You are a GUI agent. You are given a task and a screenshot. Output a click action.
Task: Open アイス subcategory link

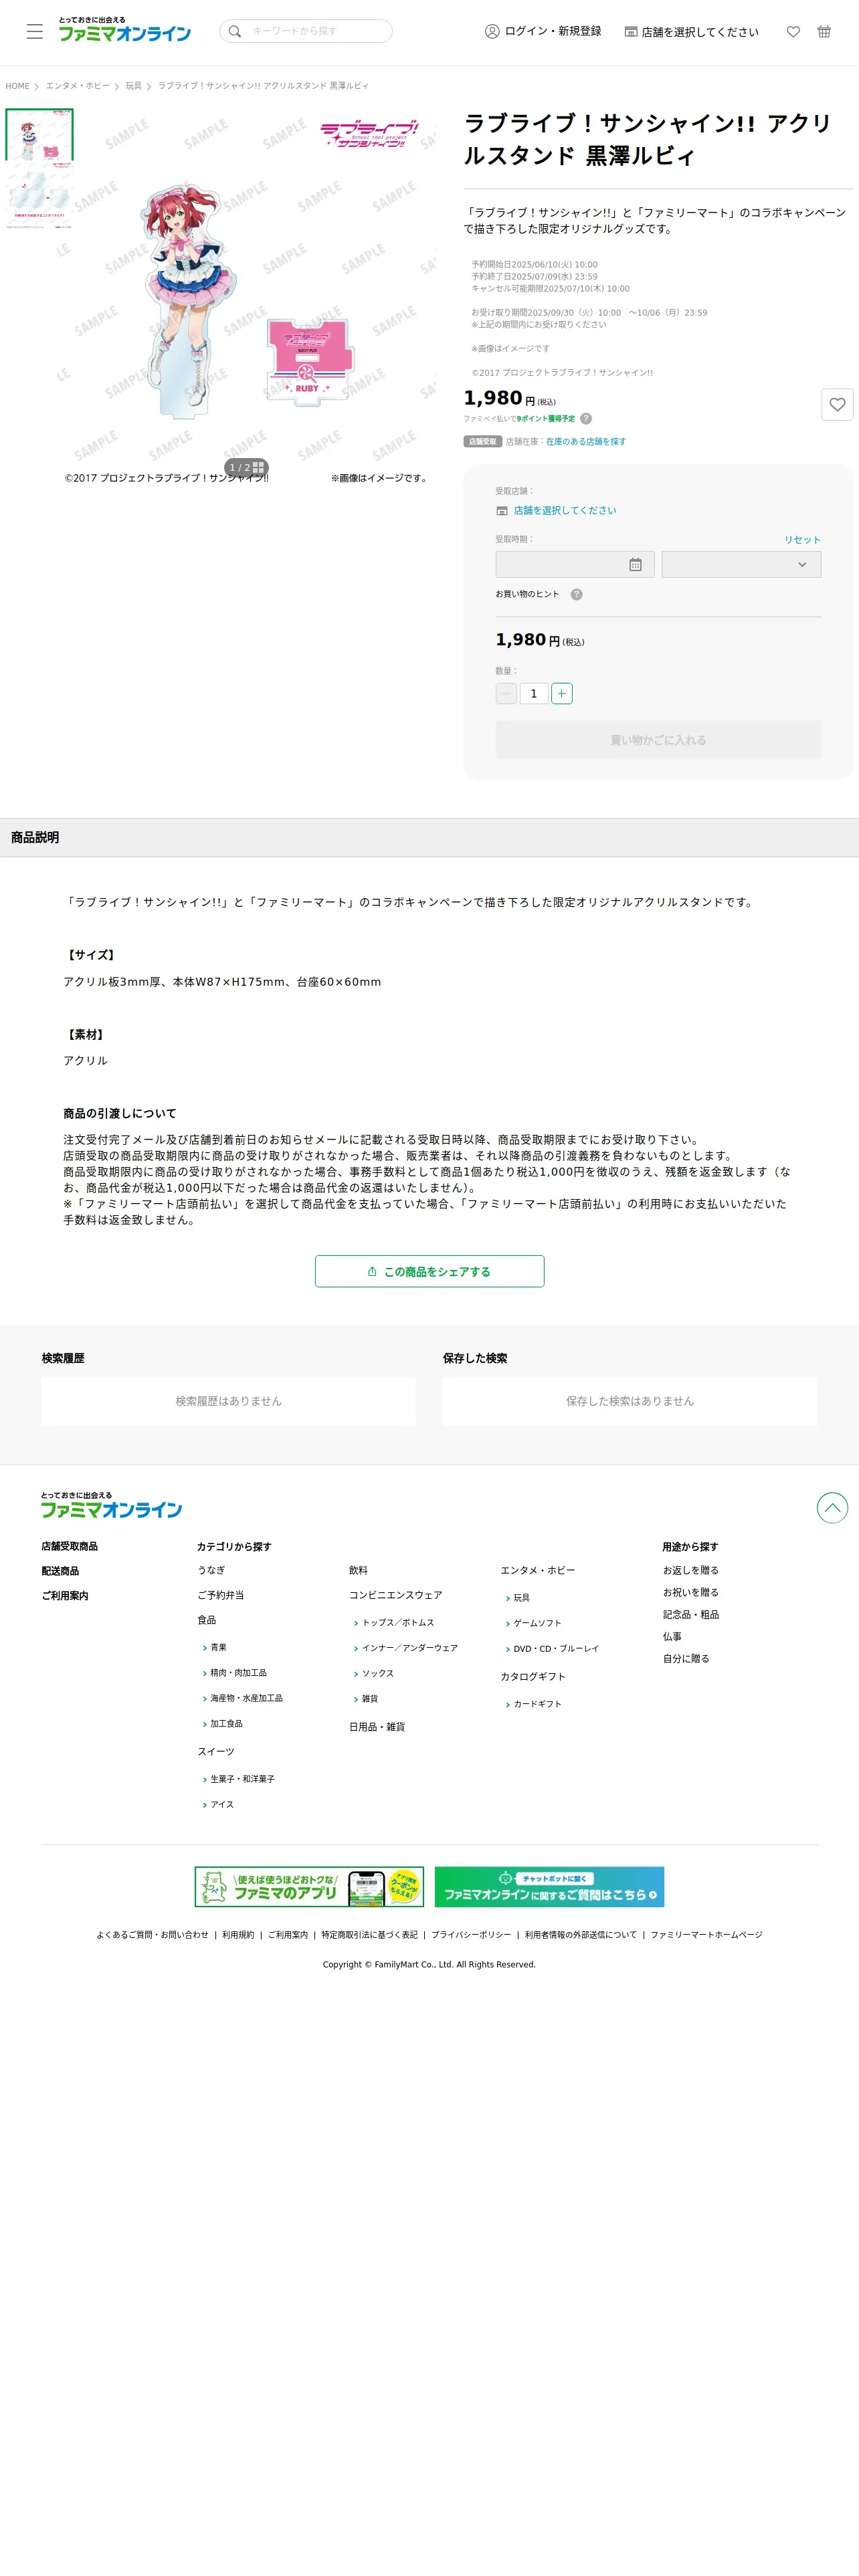click(222, 1805)
